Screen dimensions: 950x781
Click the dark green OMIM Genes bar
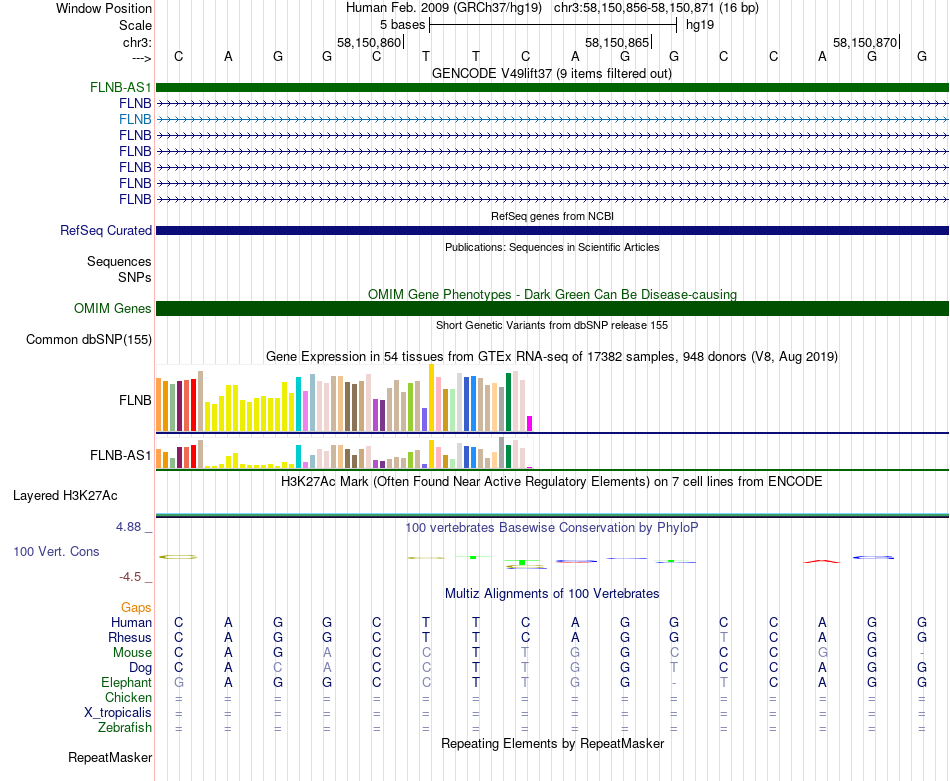click(x=552, y=308)
